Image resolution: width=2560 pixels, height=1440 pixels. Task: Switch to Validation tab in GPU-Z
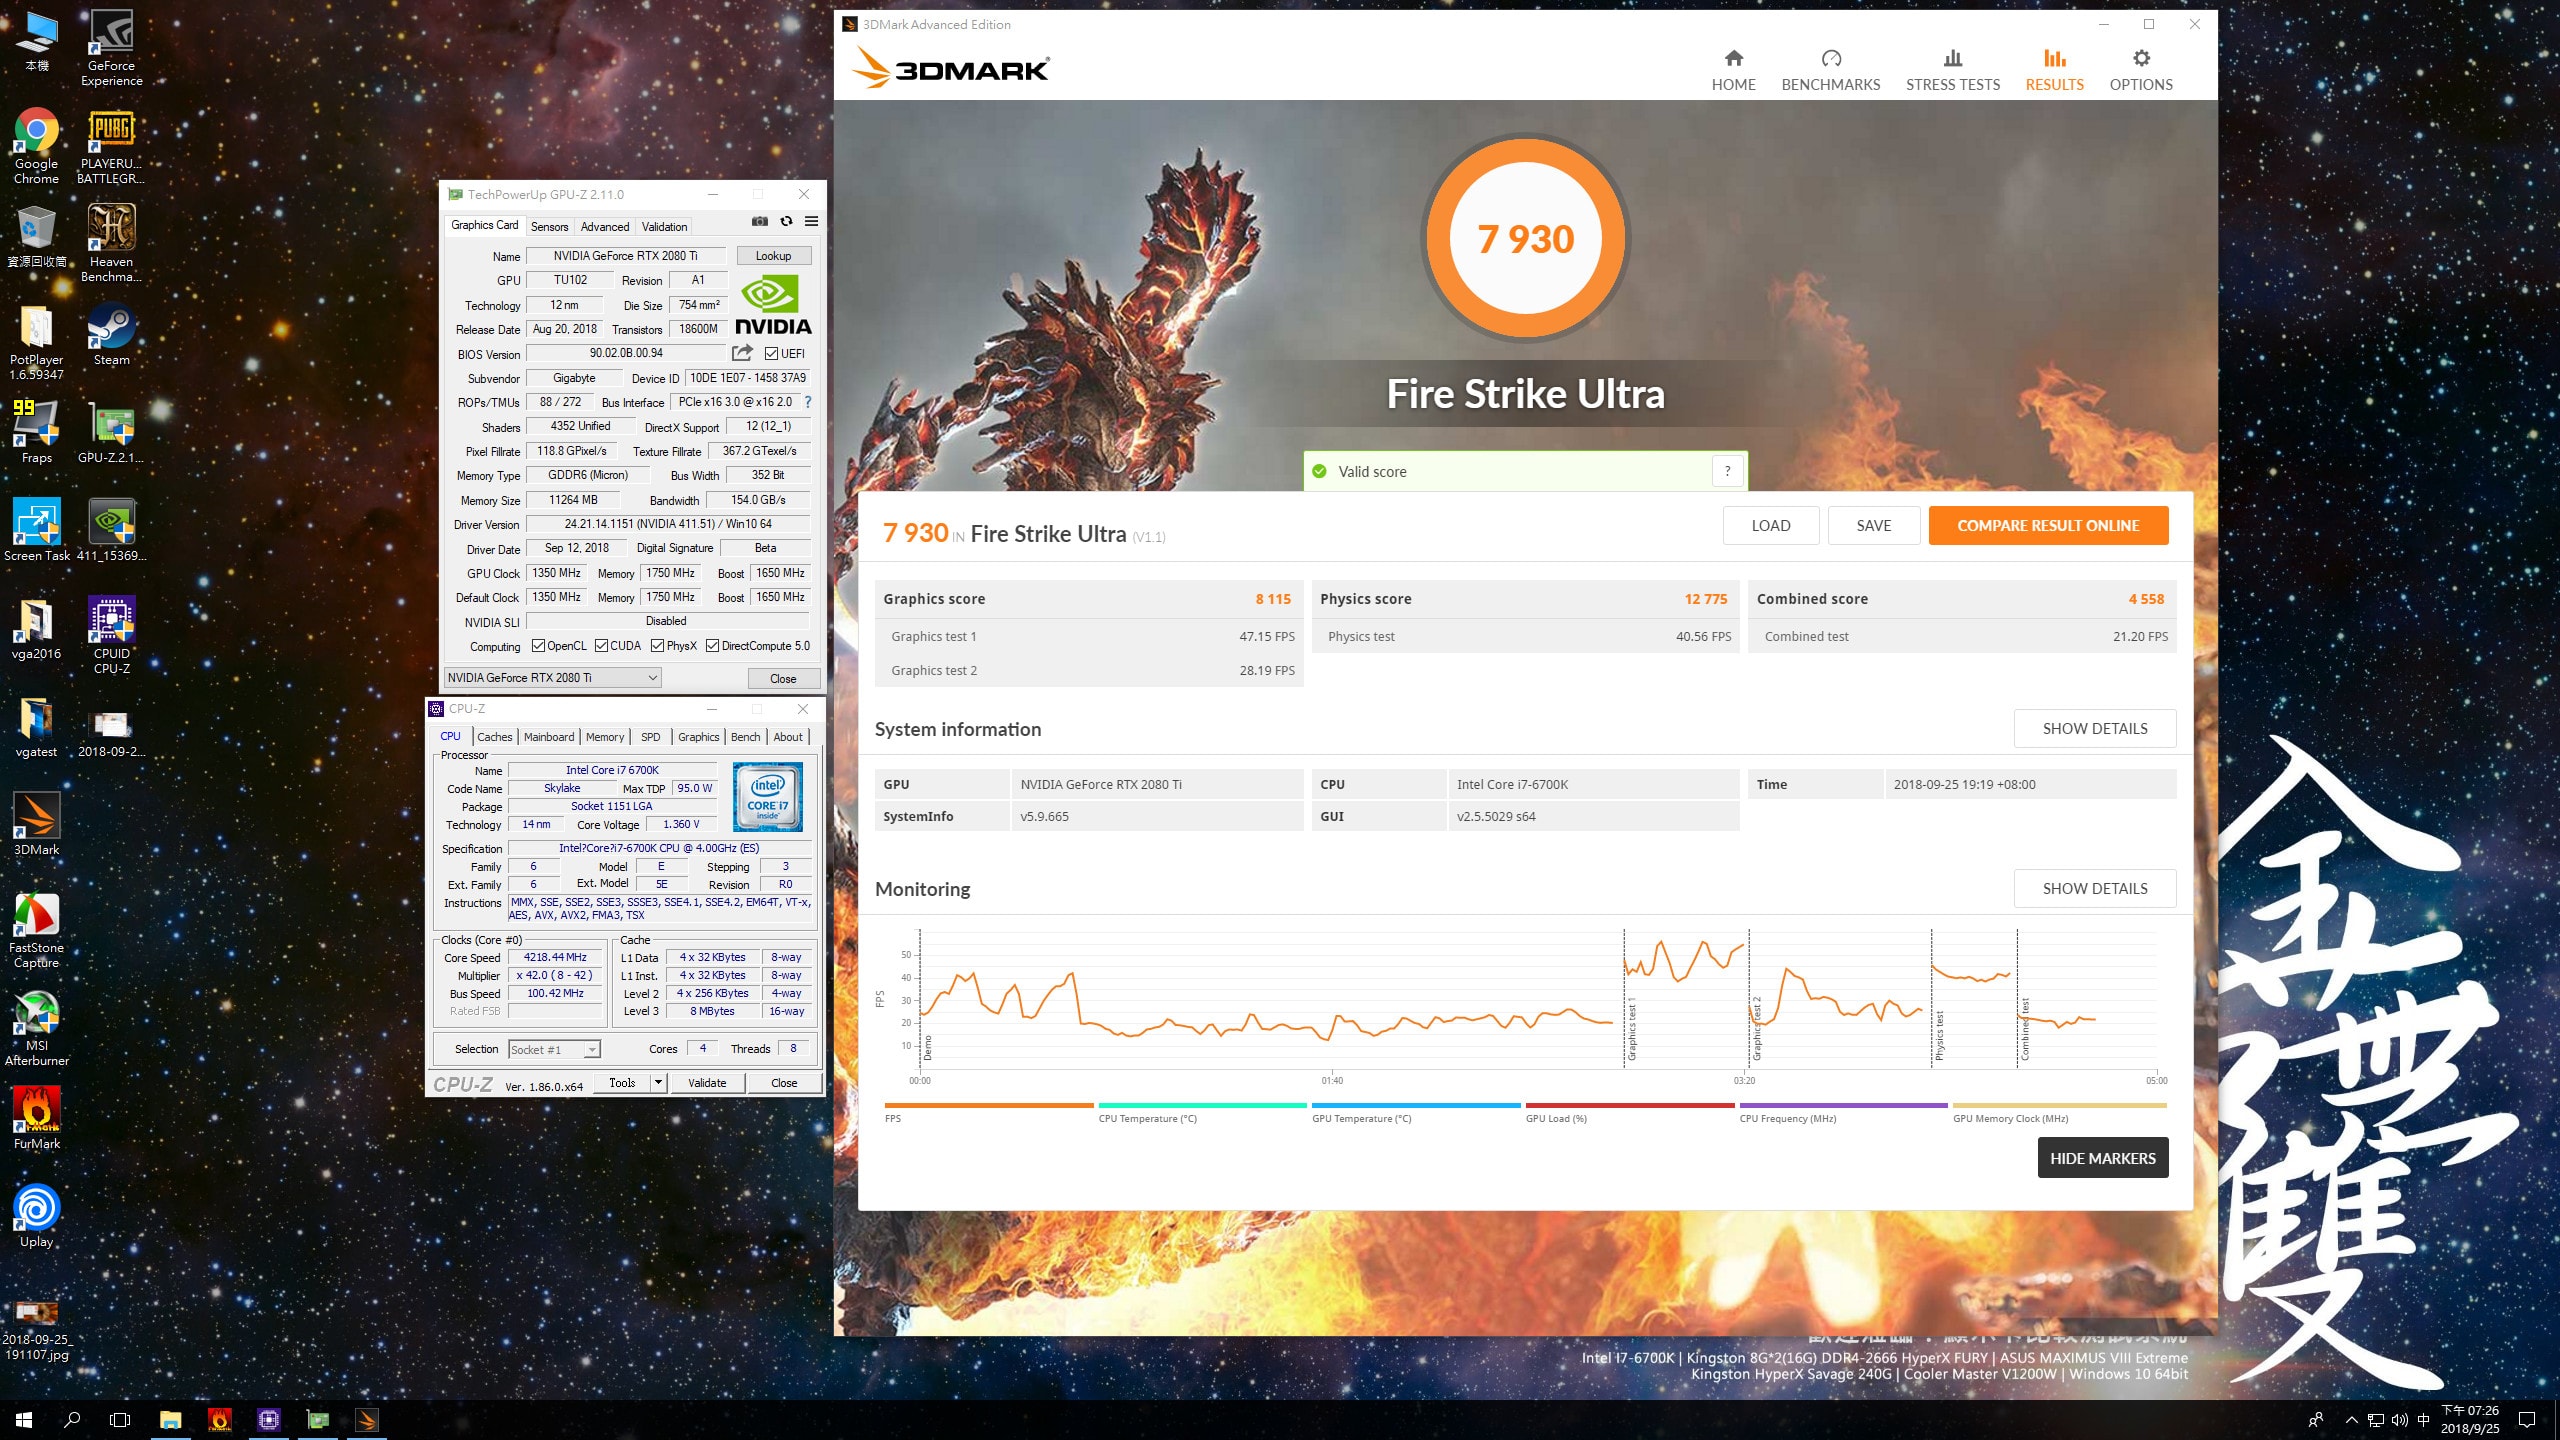point(664,226)
